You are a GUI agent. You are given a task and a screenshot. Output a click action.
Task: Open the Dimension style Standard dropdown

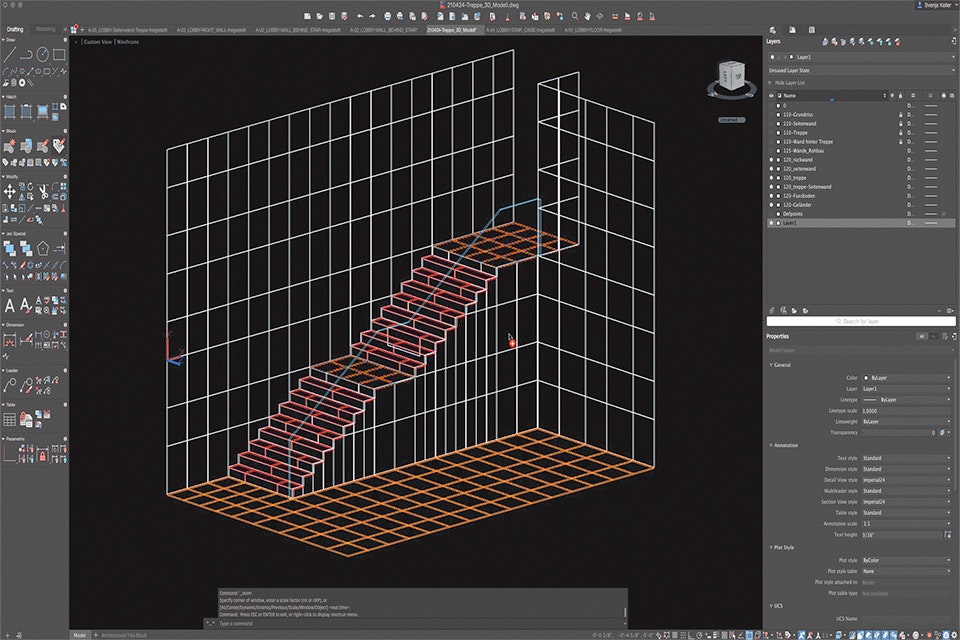click(906, 469)
